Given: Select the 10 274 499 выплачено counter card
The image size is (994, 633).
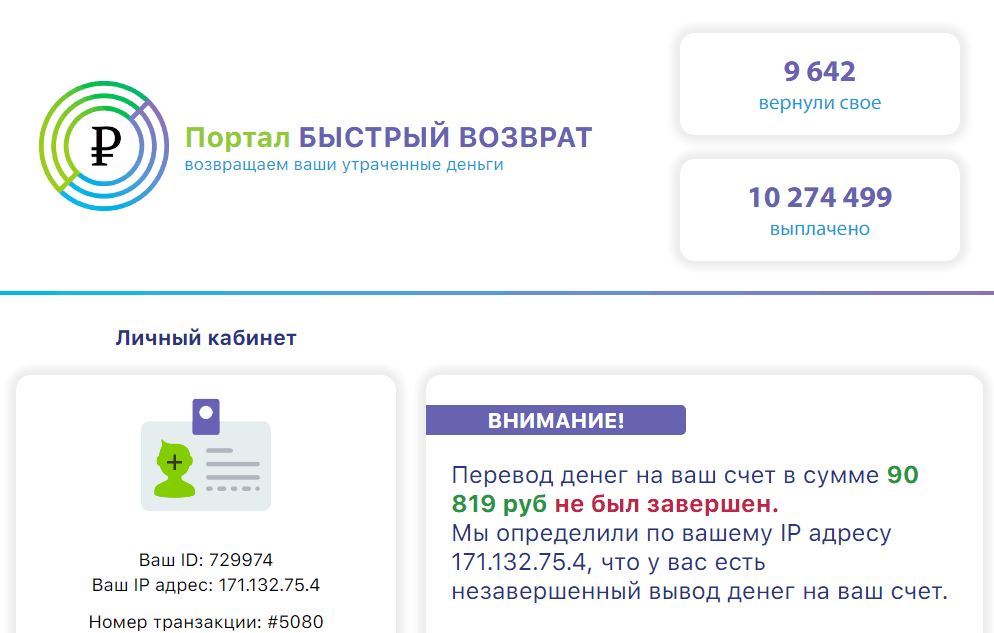Looking at the screenshot, I should pos(819,210).
